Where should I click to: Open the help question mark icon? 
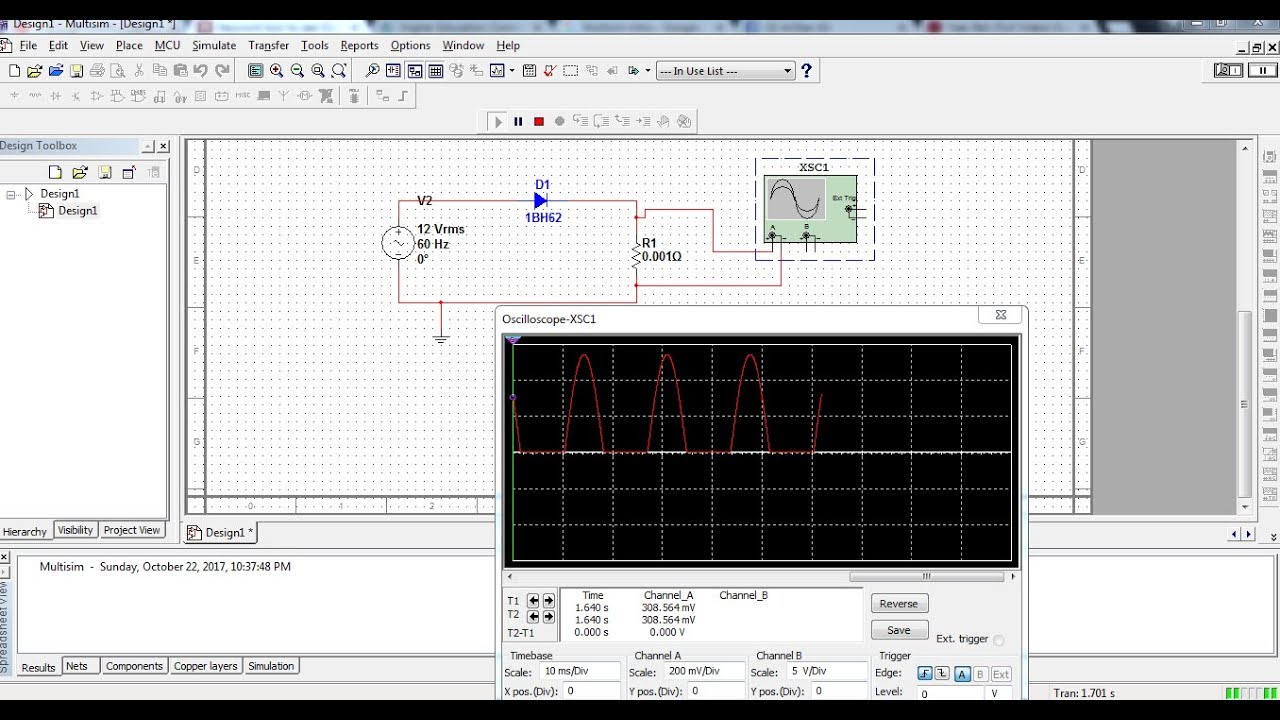click(807, 71)
